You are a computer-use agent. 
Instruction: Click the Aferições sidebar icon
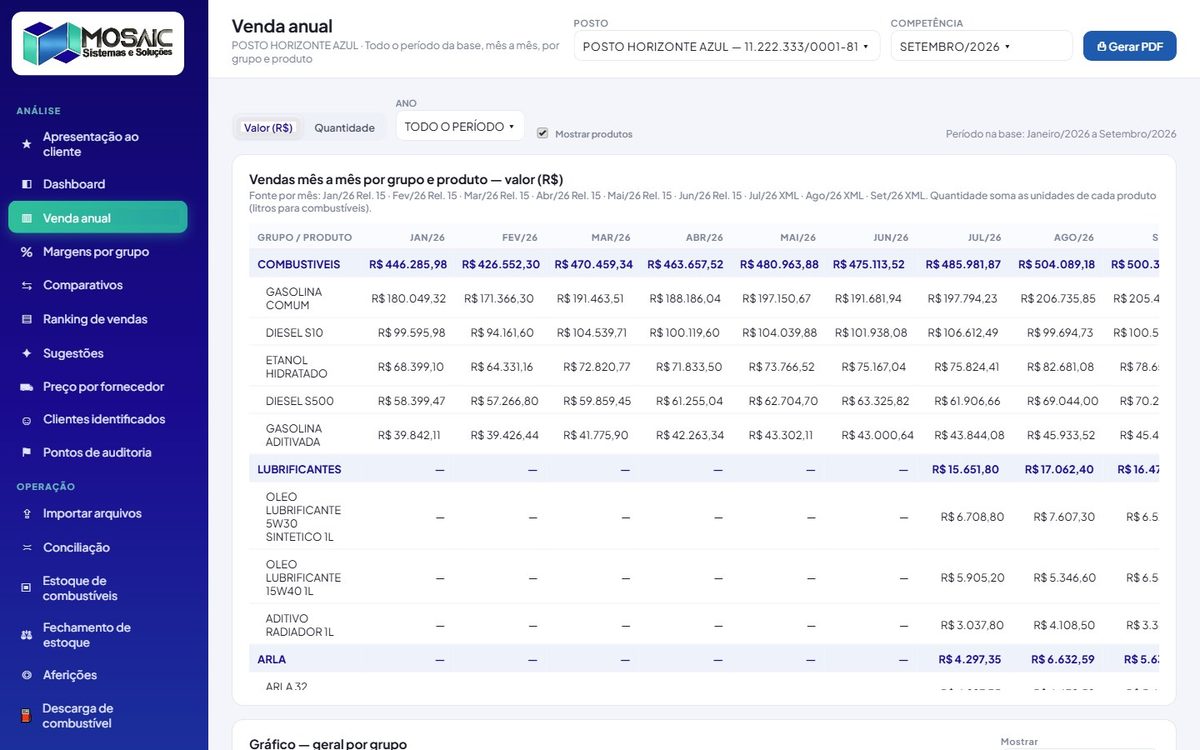pyautogui.click(x=27, y=675)
